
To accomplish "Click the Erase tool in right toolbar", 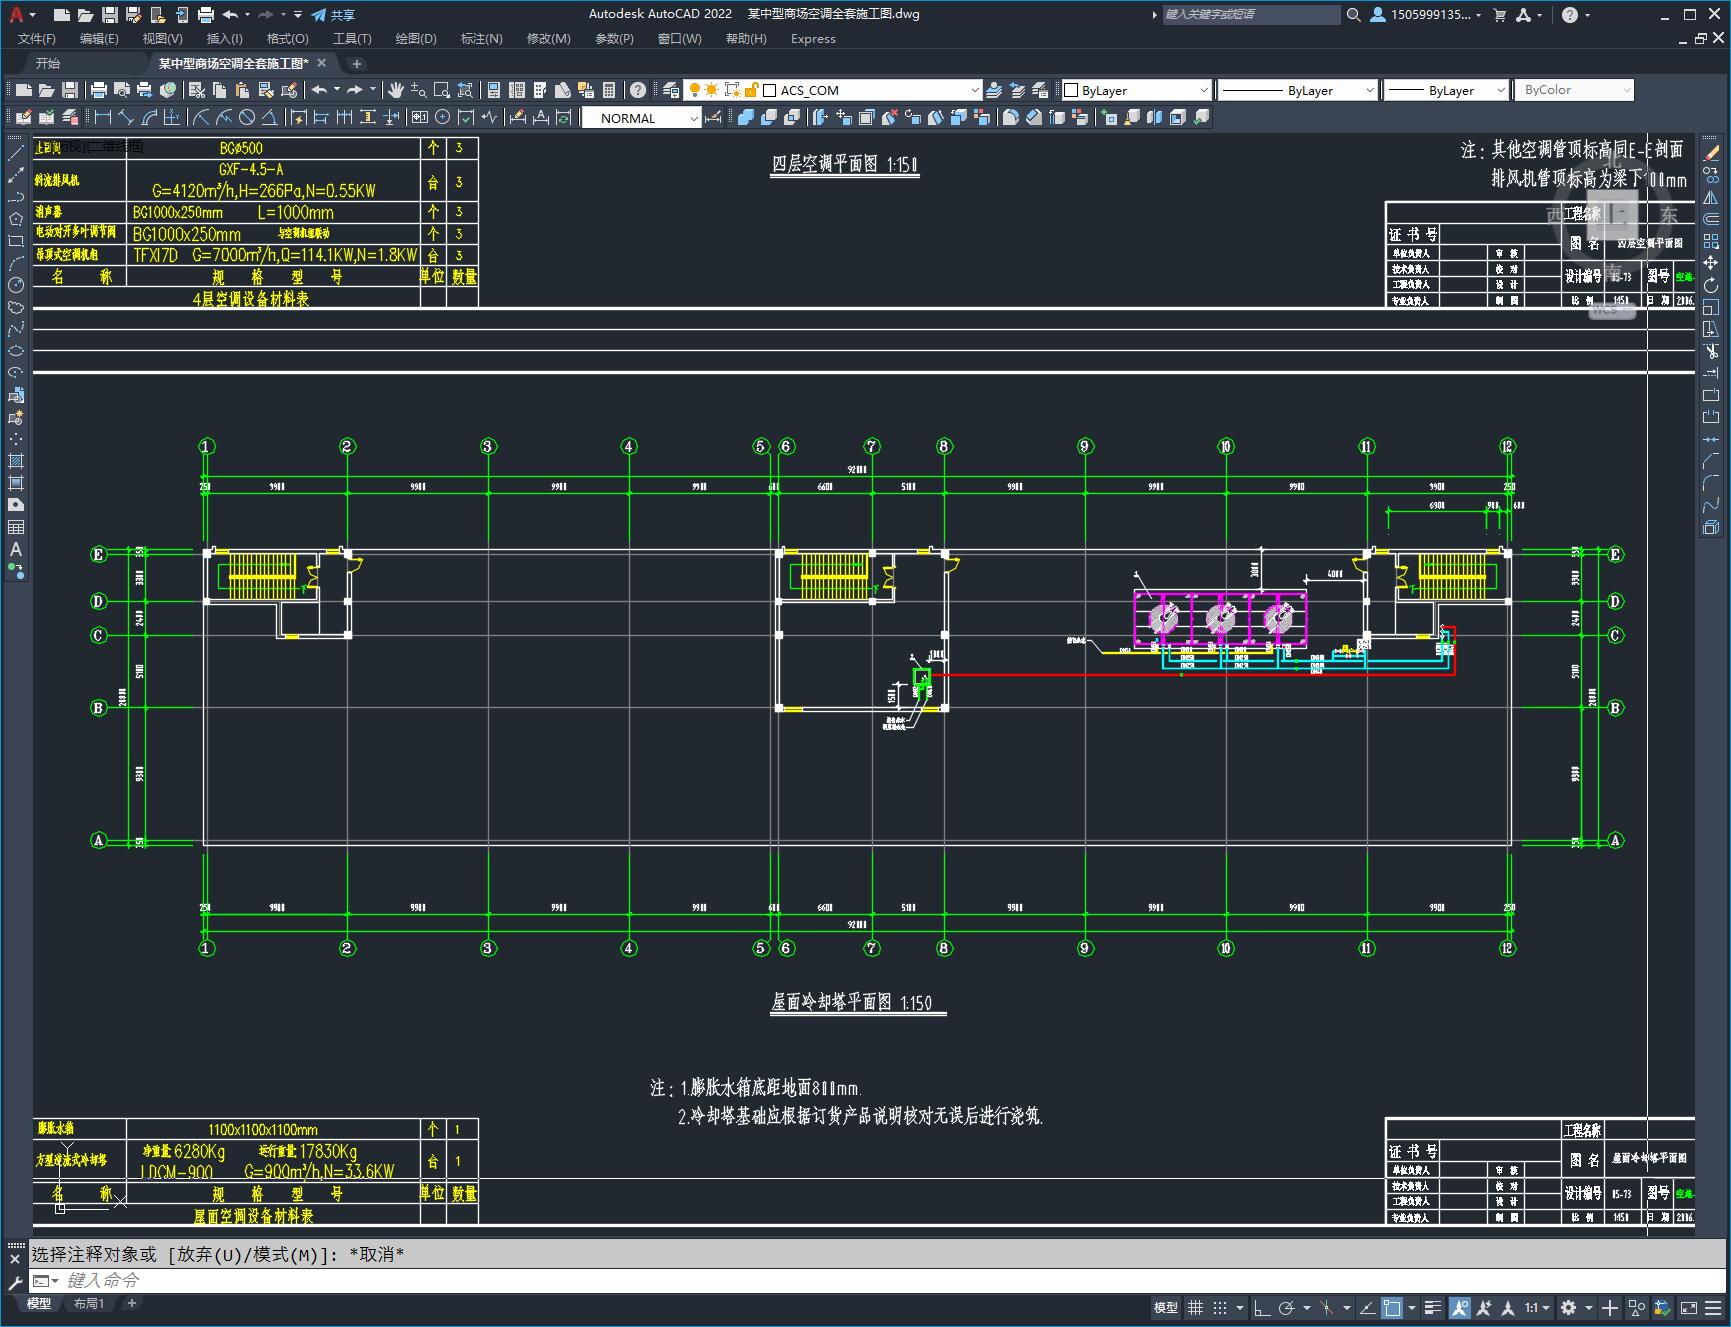I will (x=1711, y=152).
